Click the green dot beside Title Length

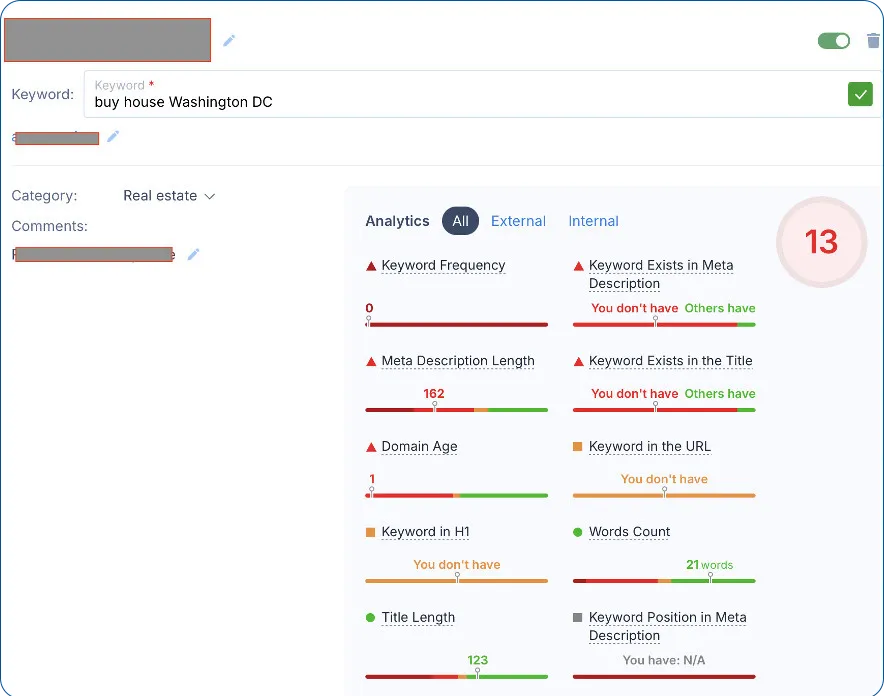pyautogui.click(x=370, y=618)
